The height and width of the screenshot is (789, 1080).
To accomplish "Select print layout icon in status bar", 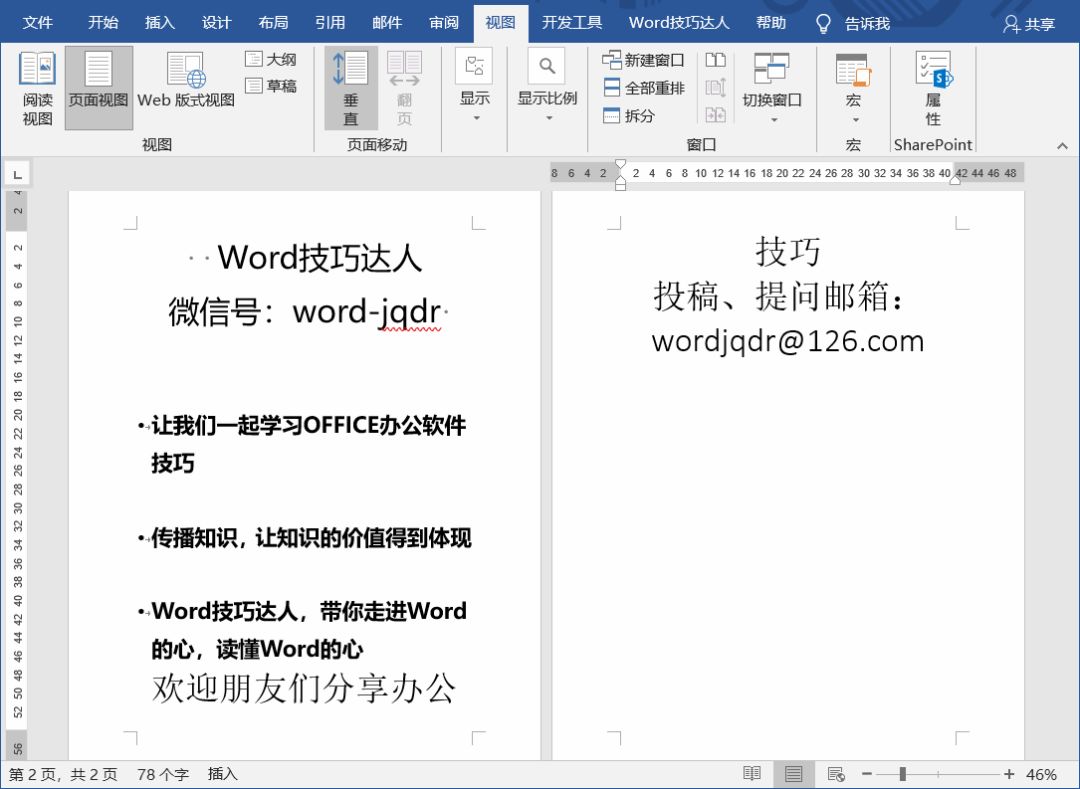I will [793, 775].
